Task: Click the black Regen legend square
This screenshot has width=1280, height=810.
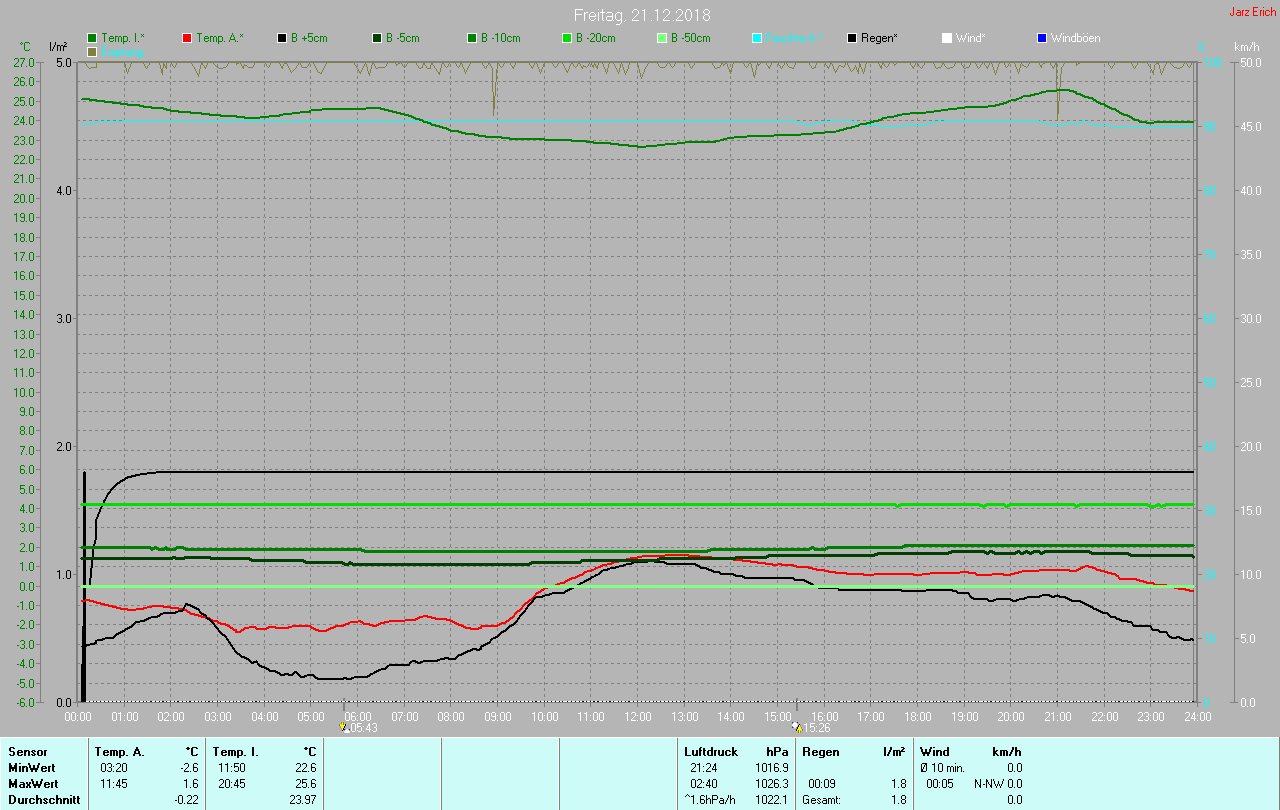Action: (x=852, y=38)
